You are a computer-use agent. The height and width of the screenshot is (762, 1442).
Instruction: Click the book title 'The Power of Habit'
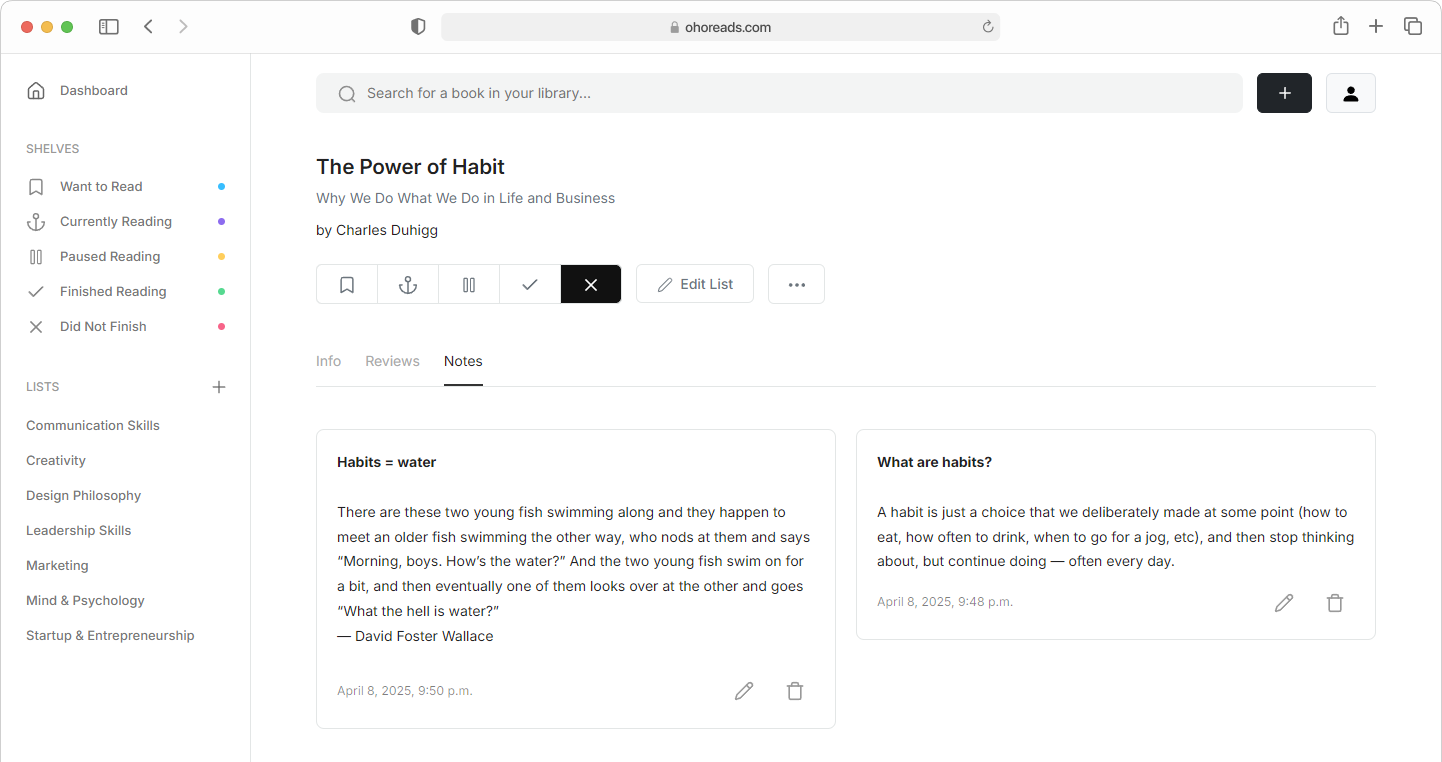(x=410, y=167)
